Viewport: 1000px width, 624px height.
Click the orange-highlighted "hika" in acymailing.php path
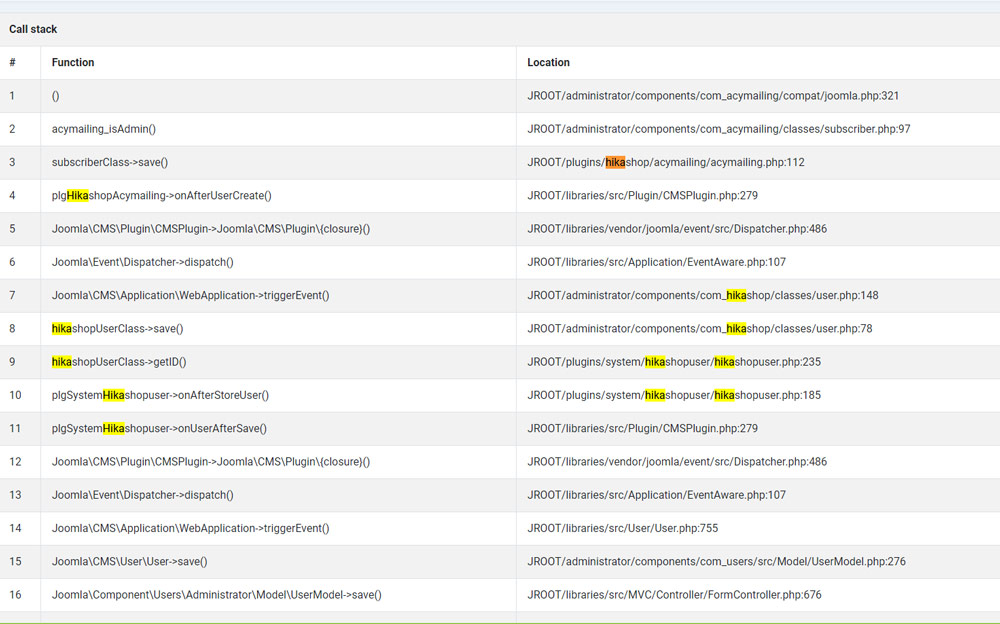pyautogui.click(x=615, y=162)
